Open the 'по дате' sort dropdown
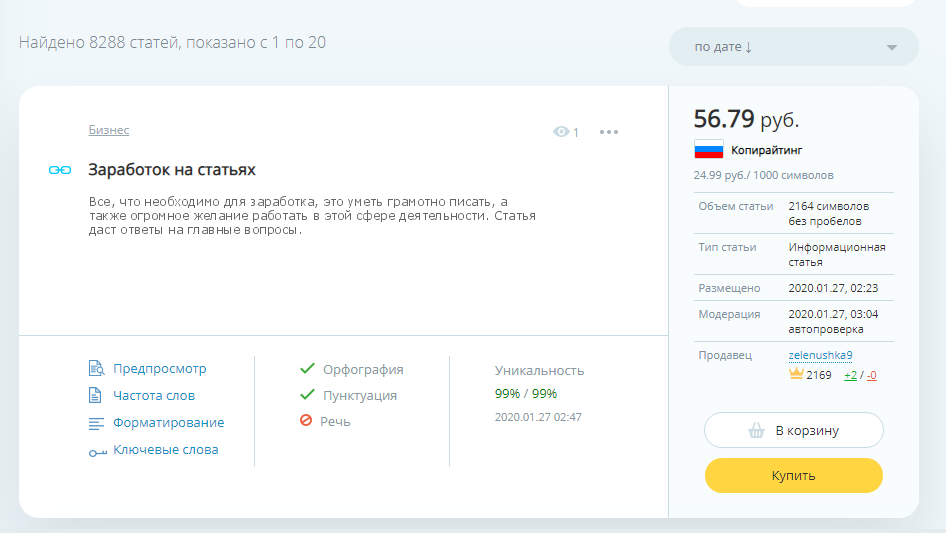This screenshot has height=533, width=946. click(x=780, y=47)
